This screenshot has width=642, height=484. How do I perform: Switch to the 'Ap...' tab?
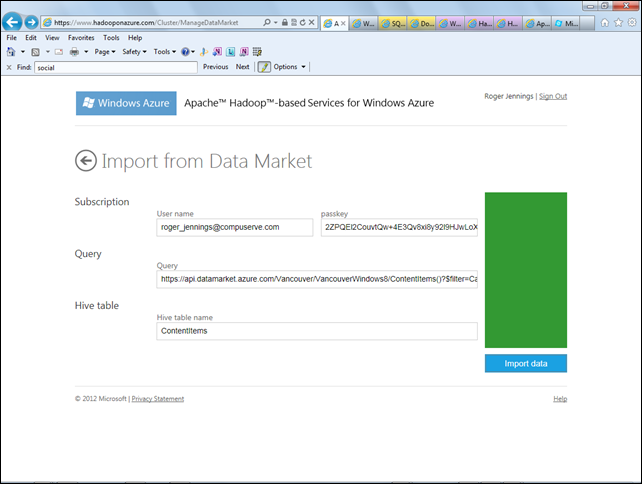click(x=537, y=24)
